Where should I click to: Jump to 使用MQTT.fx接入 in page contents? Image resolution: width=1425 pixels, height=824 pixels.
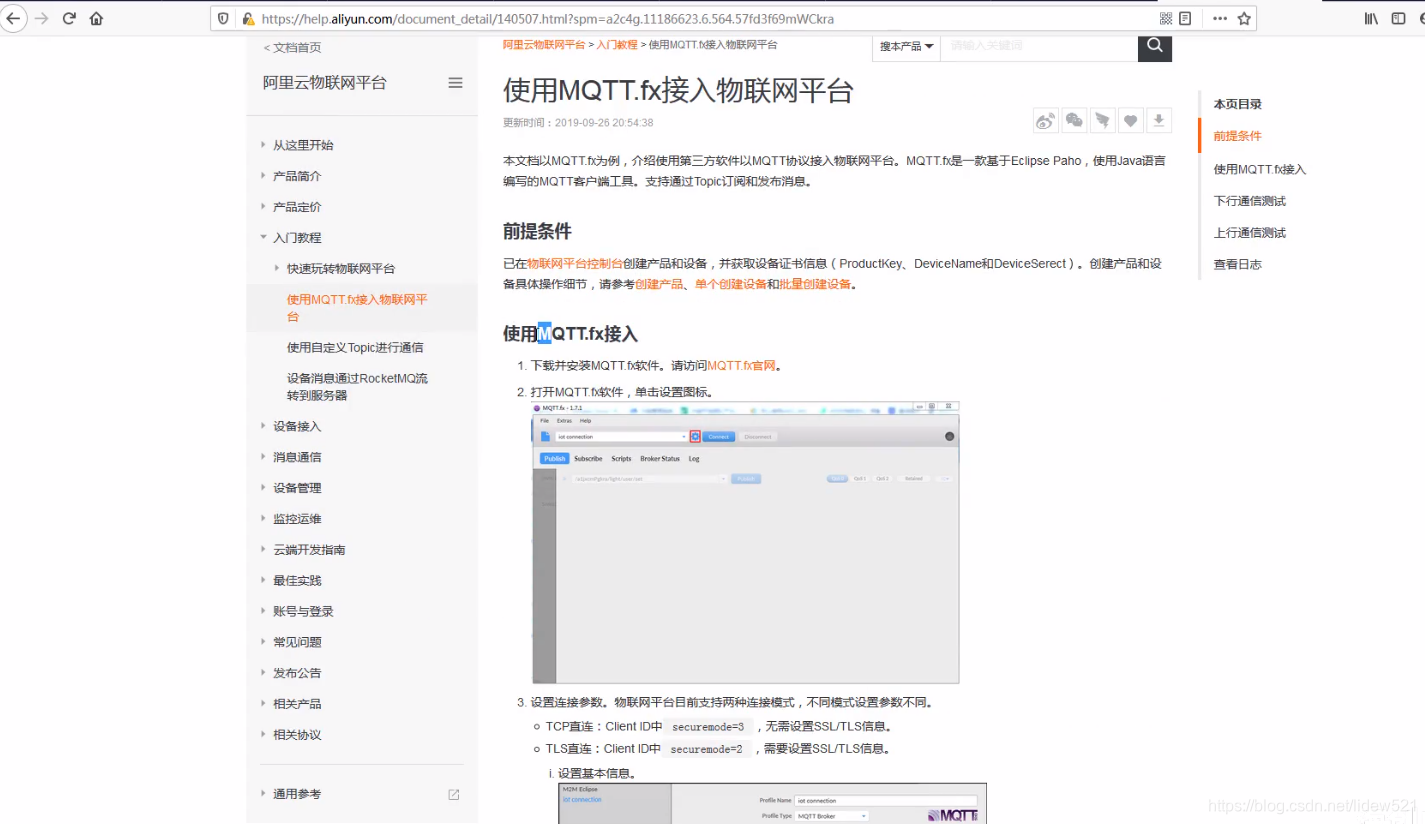(1260, 169)
